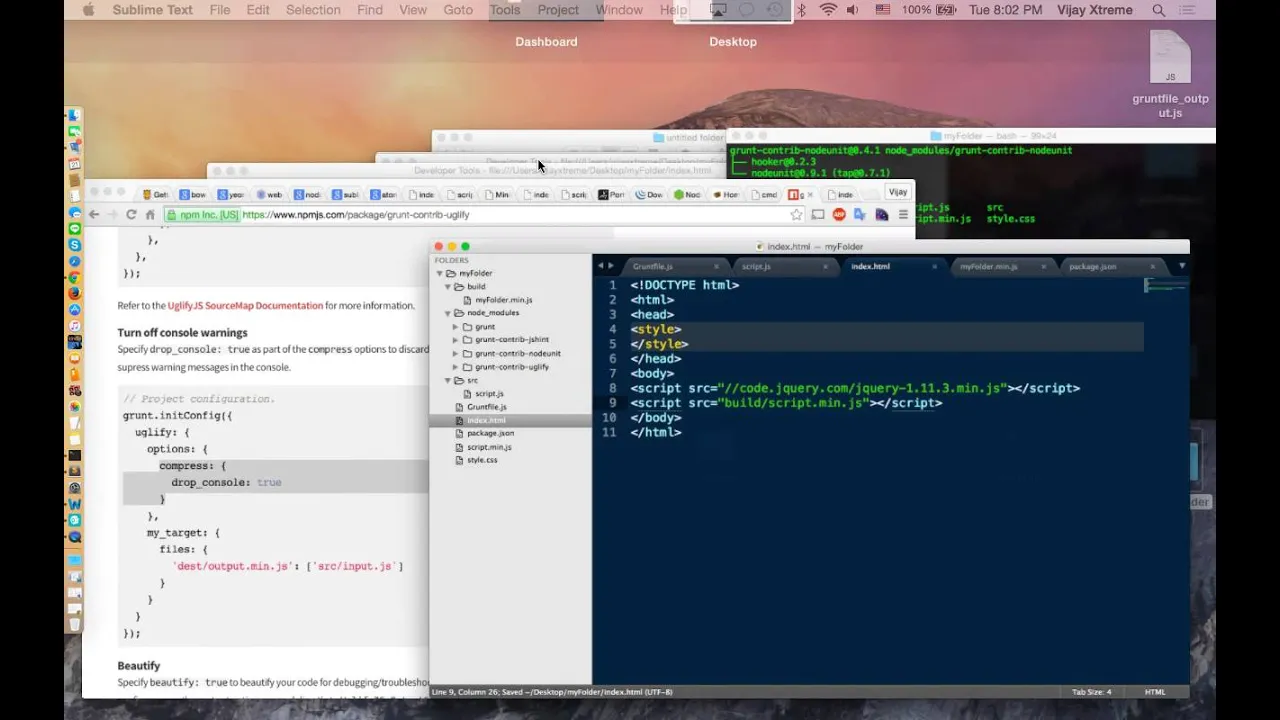Click line 4 <style> in the editor
Screen dimensions: 1280x720
[656, 329]
